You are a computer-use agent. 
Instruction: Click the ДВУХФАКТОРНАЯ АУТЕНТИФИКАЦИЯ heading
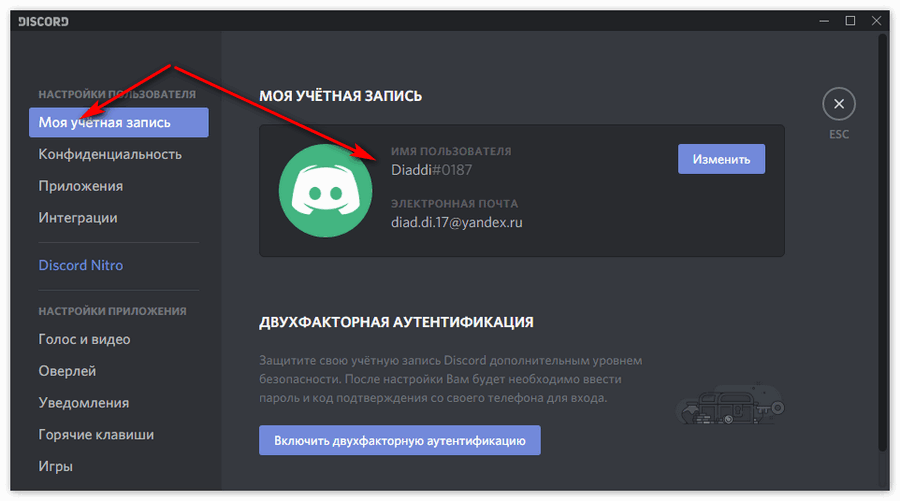pos(396,322)
